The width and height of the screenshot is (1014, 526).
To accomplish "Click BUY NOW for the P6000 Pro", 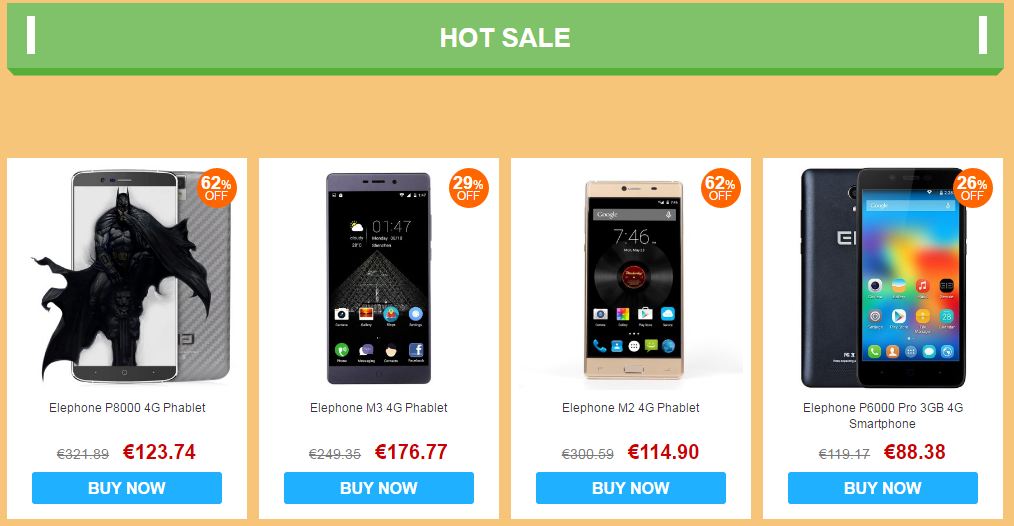I will tap(883, 488).
